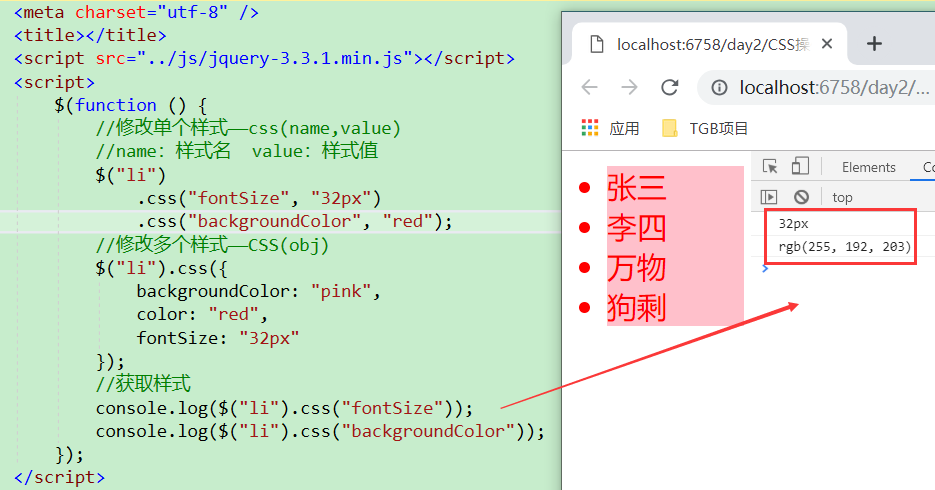The image size is (935, 490).
Task: Select the localhost:6758/day2/CSS tab
Action: (710, 44)
